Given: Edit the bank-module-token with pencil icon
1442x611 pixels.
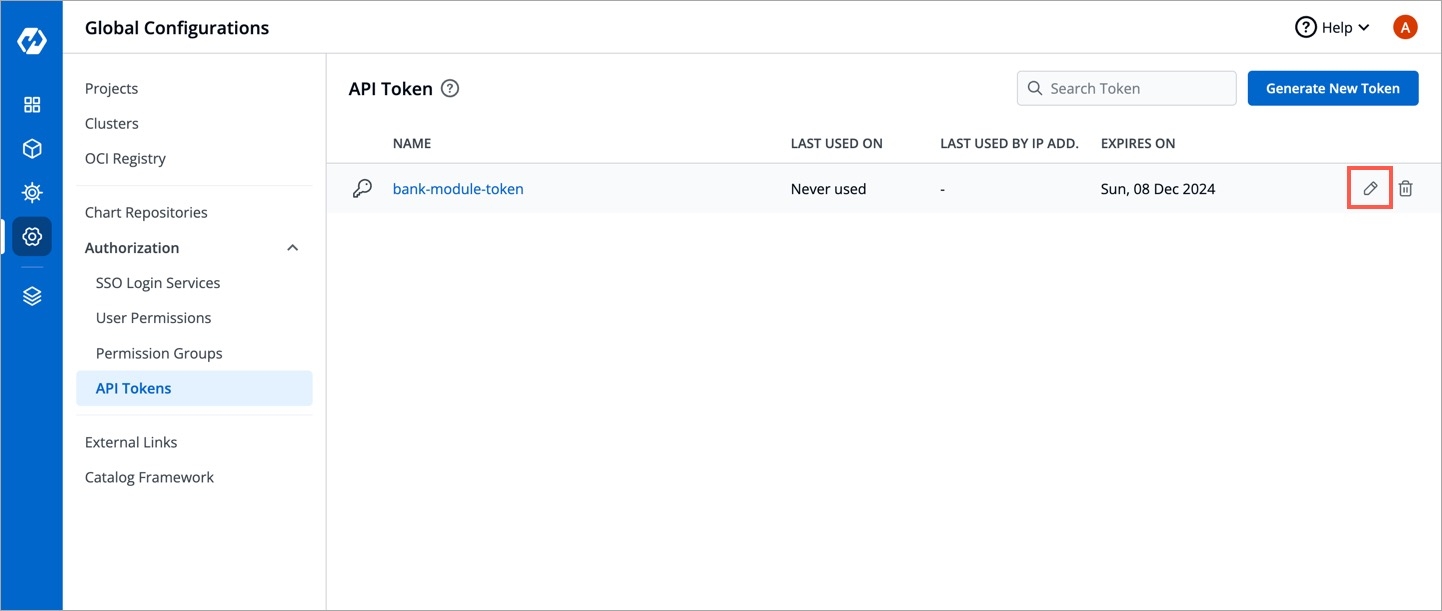Looking at the screenshot, I should click(1370, 188).
